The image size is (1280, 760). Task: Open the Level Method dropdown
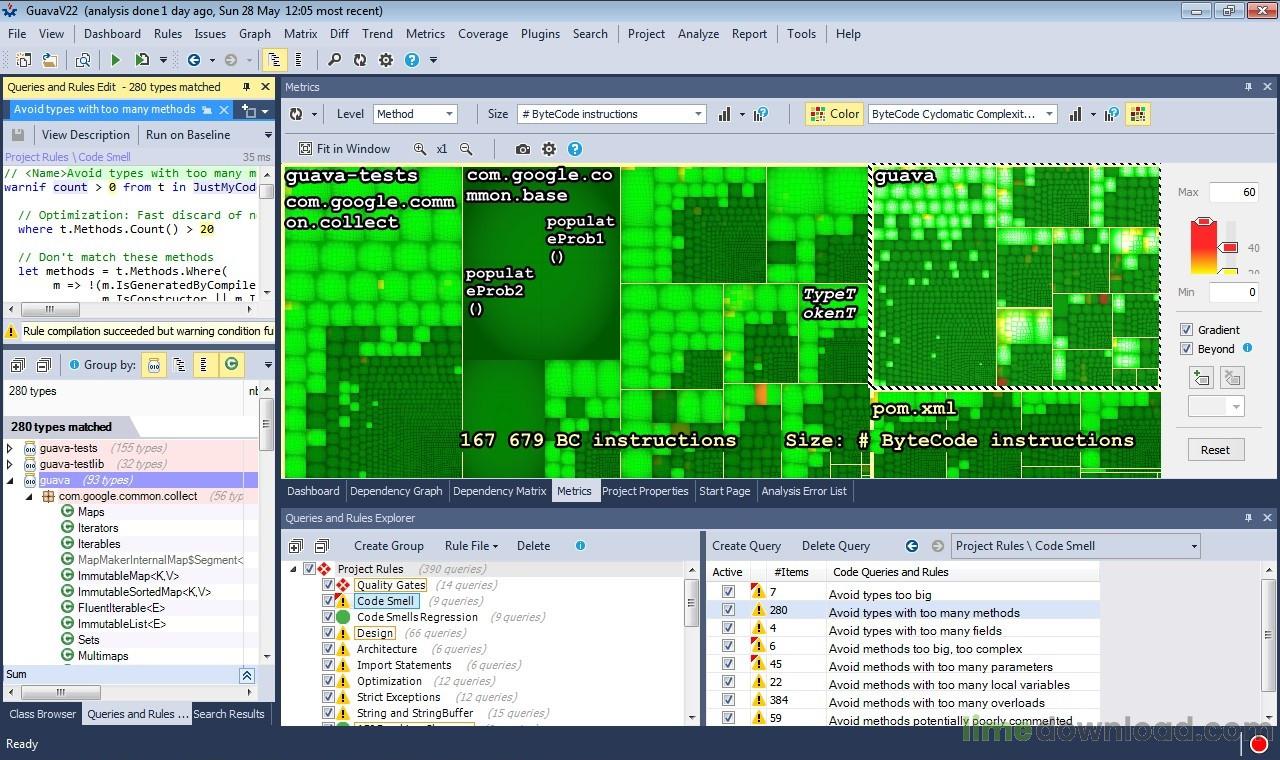415,114
